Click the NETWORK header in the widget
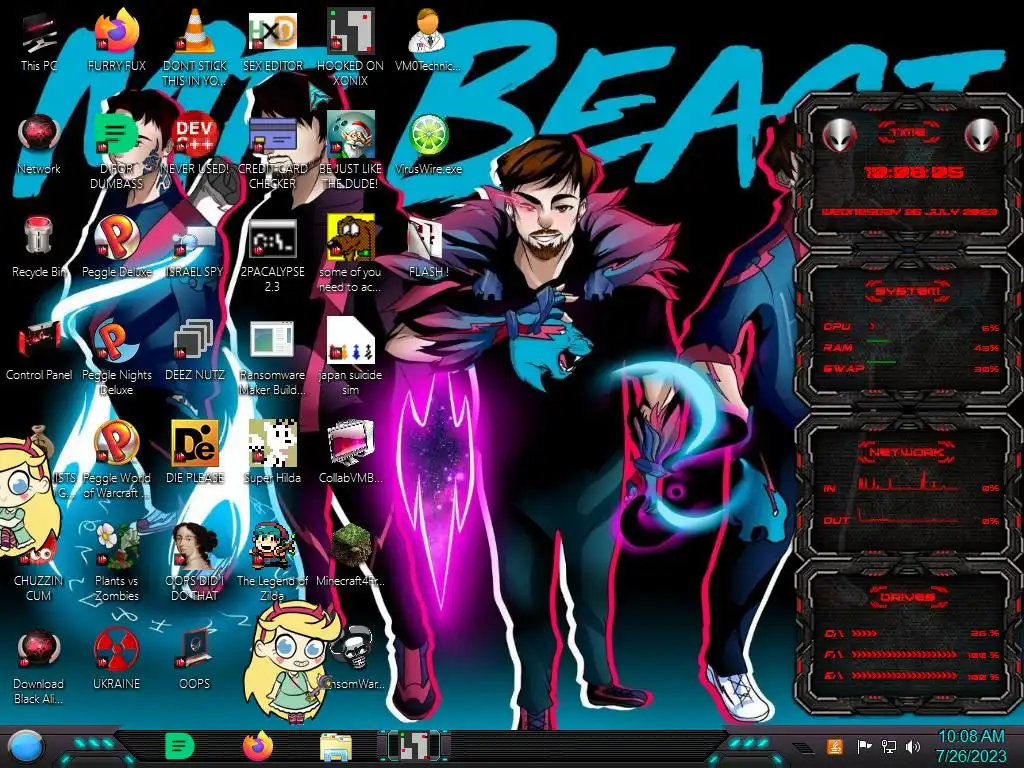1024x768 pixels. coord(906,452)
